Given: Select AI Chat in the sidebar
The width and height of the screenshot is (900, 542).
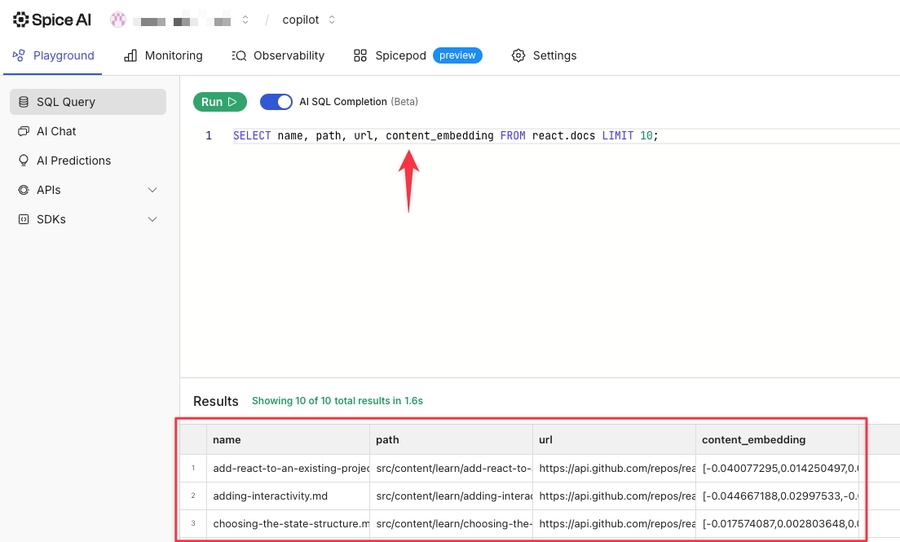Looking at the screenshot, I should 56,131.
